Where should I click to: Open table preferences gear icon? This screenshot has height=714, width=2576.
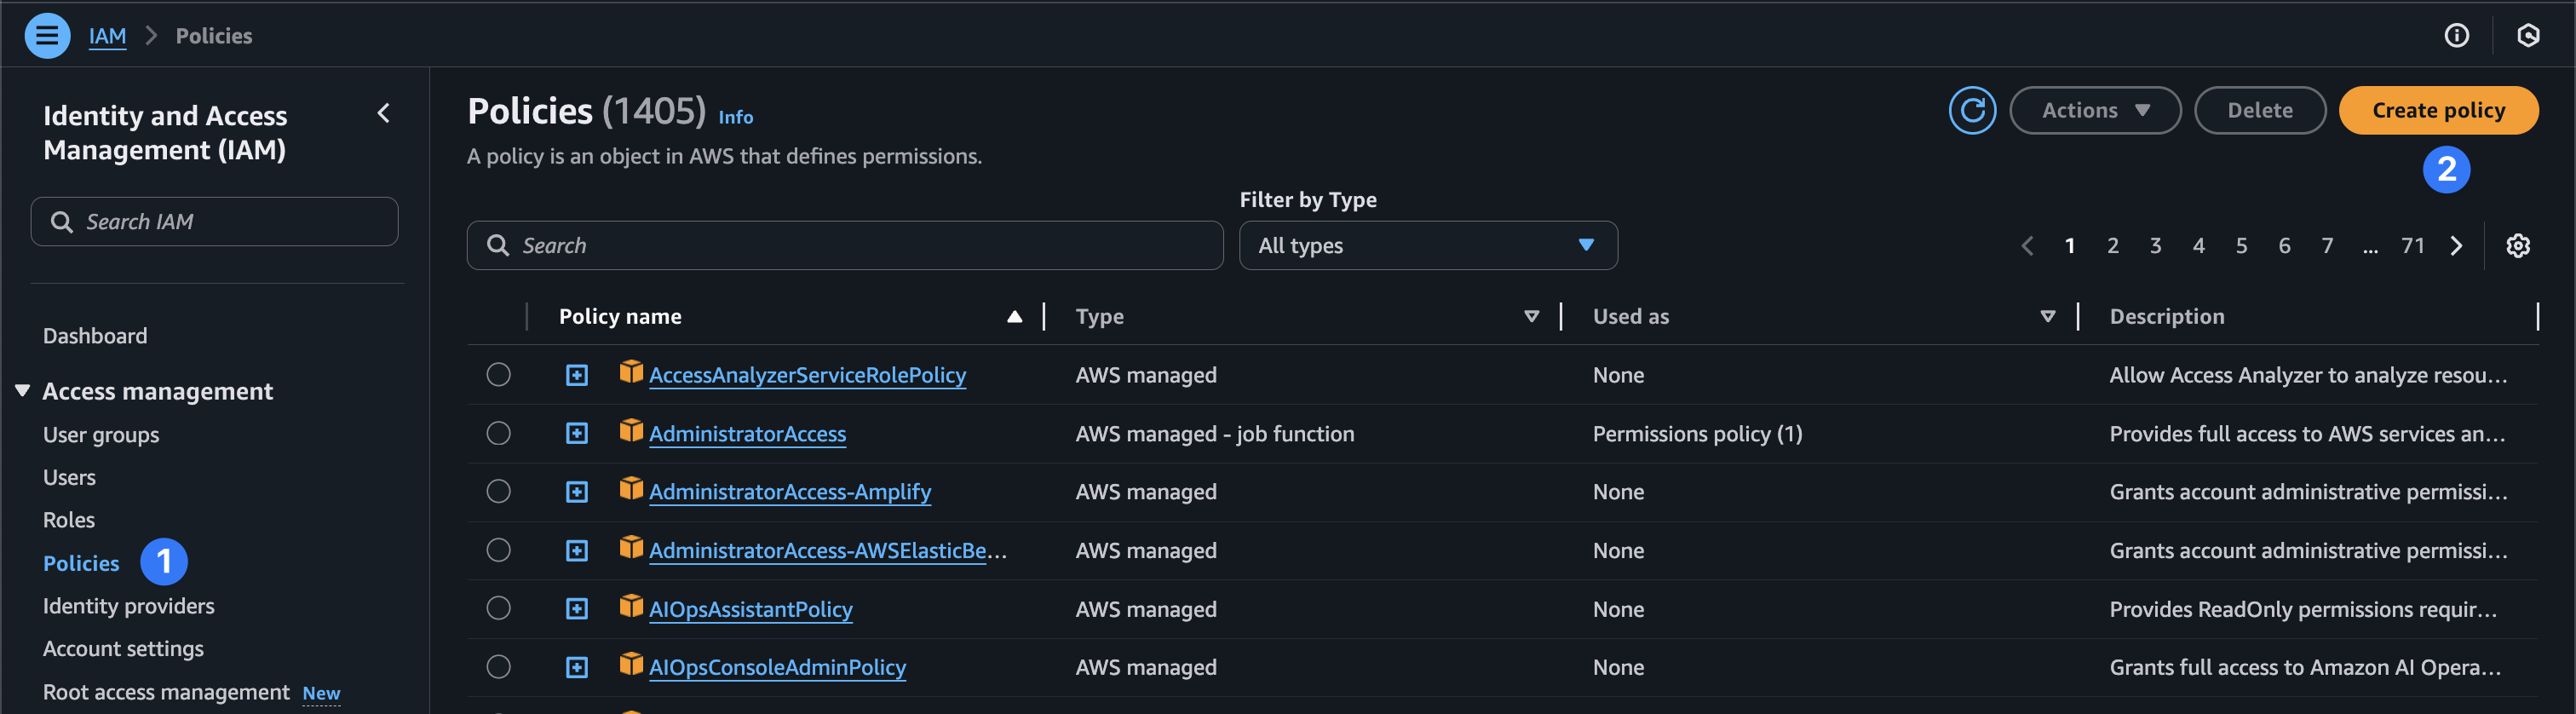click(x=2517, y=246)
